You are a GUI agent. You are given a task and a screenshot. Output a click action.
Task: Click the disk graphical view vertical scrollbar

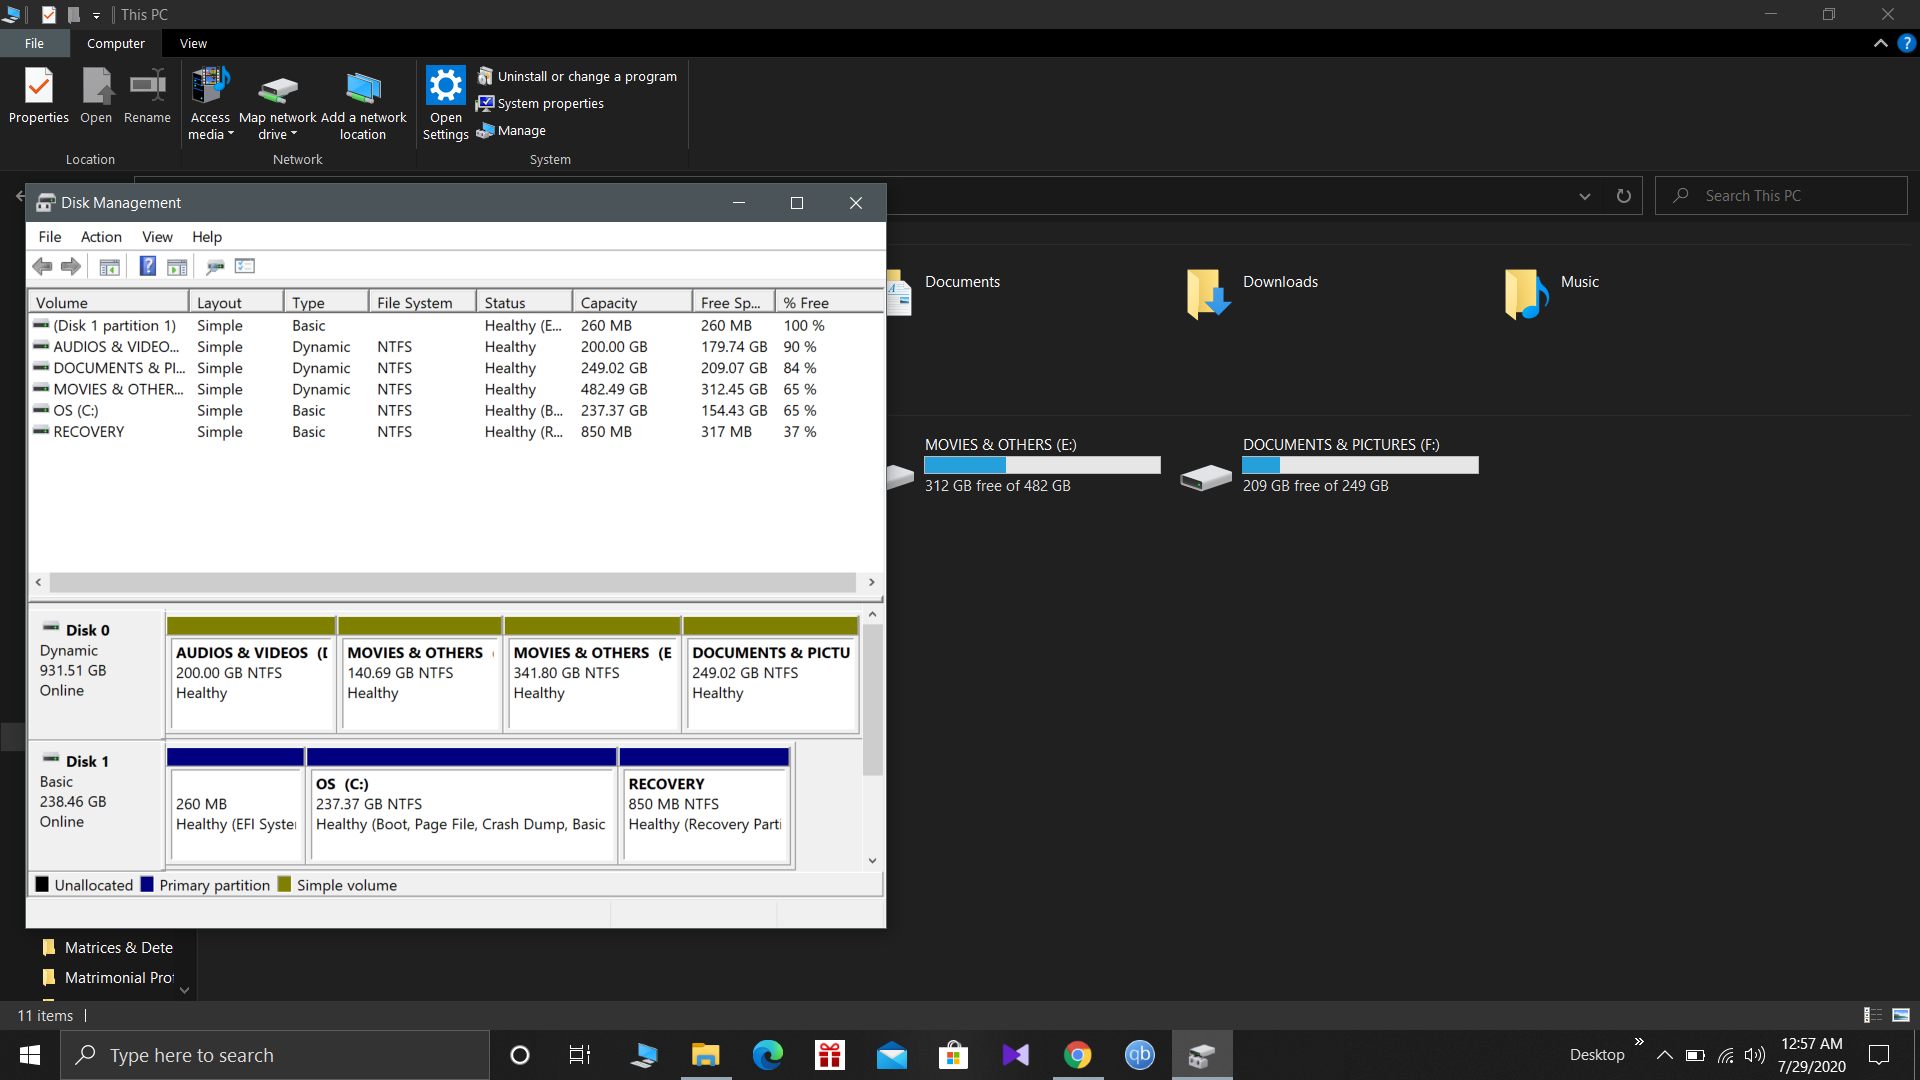[x=872, y=700]
